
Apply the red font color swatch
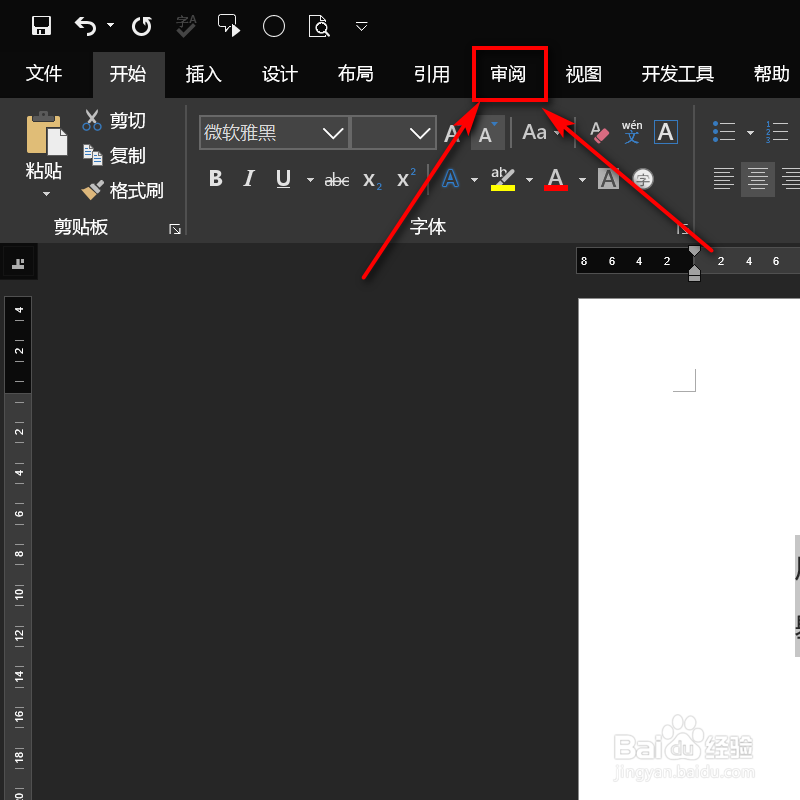pyautogui.click(x=558, y=178)
